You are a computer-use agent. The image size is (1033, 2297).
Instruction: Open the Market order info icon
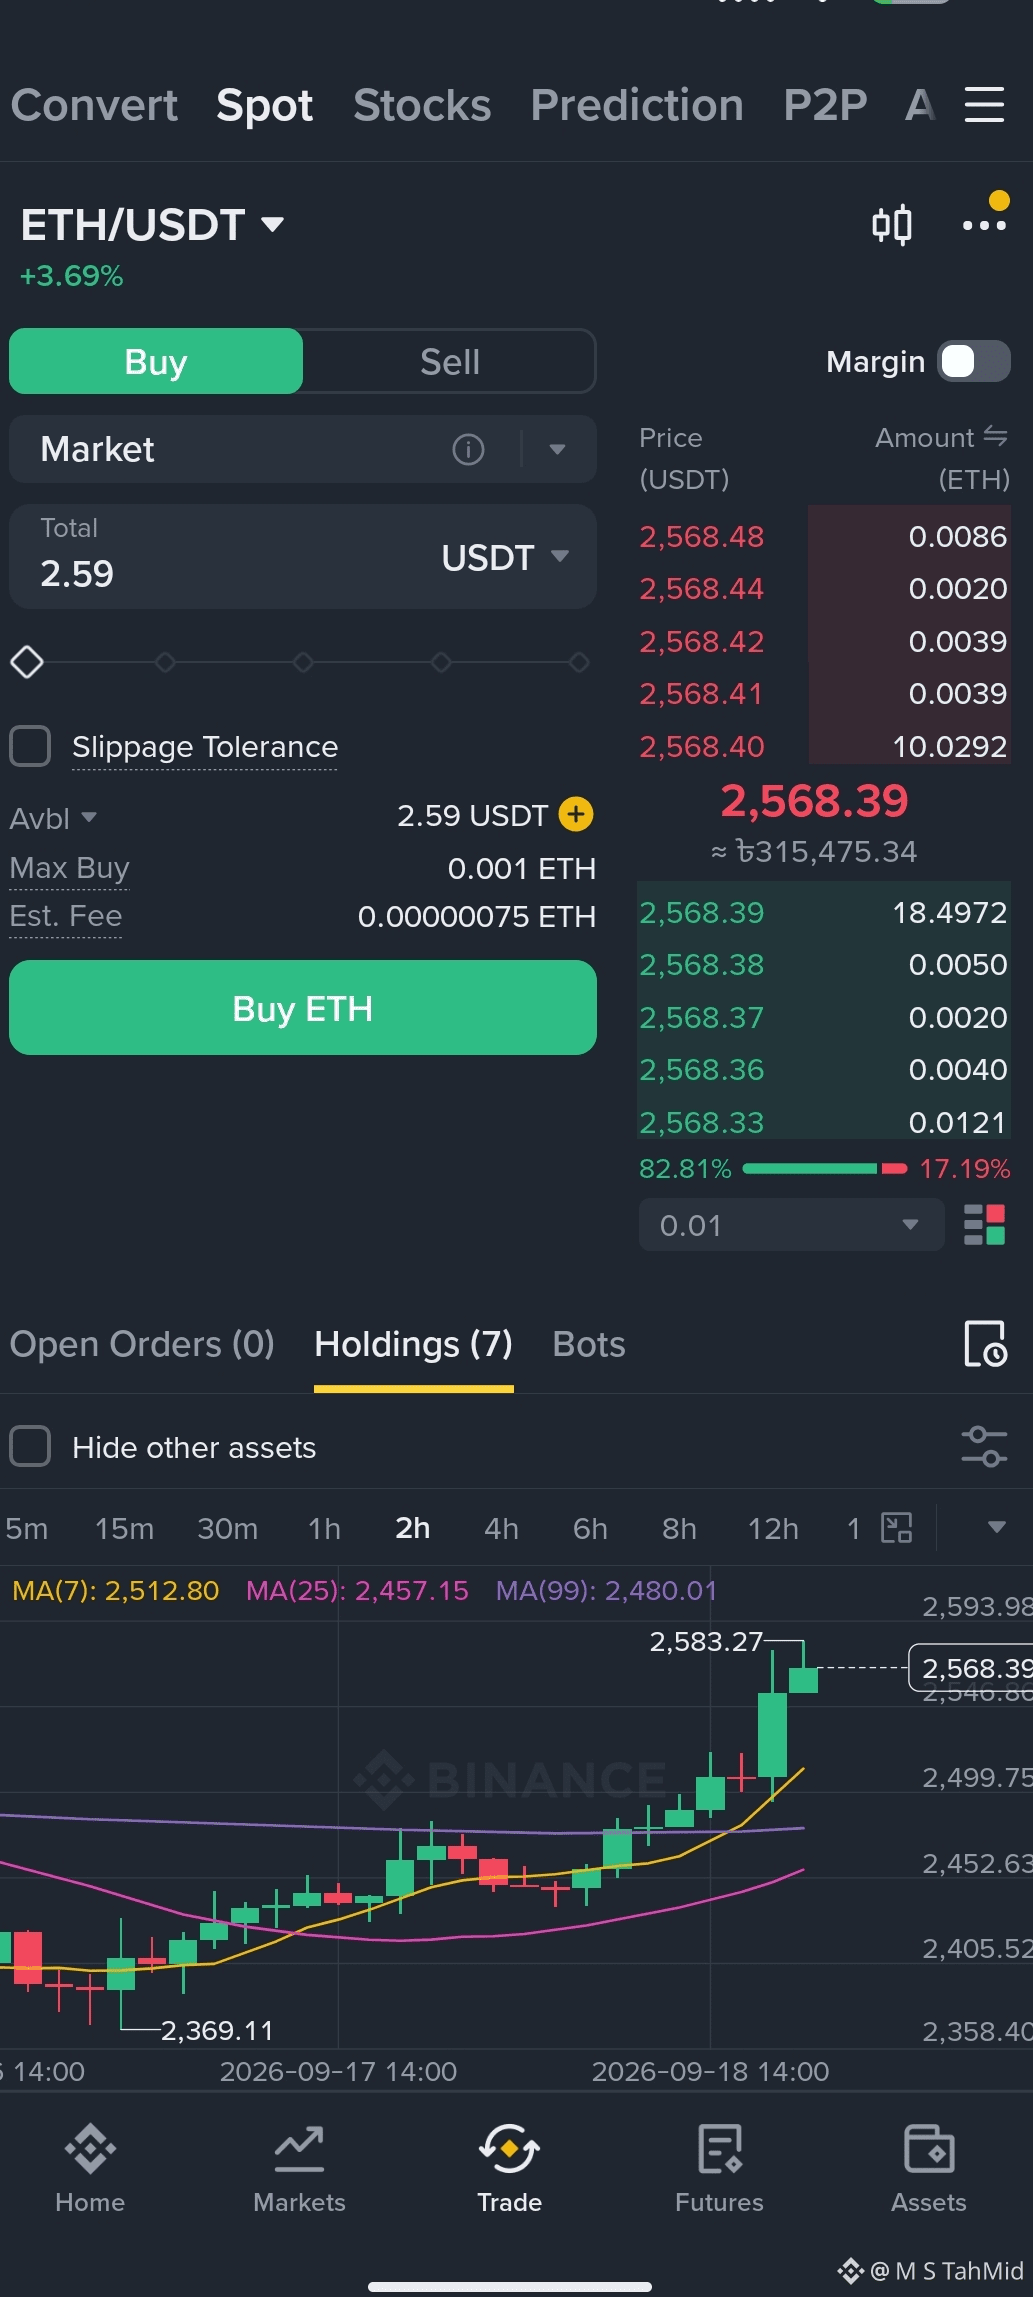click(468, 450)
